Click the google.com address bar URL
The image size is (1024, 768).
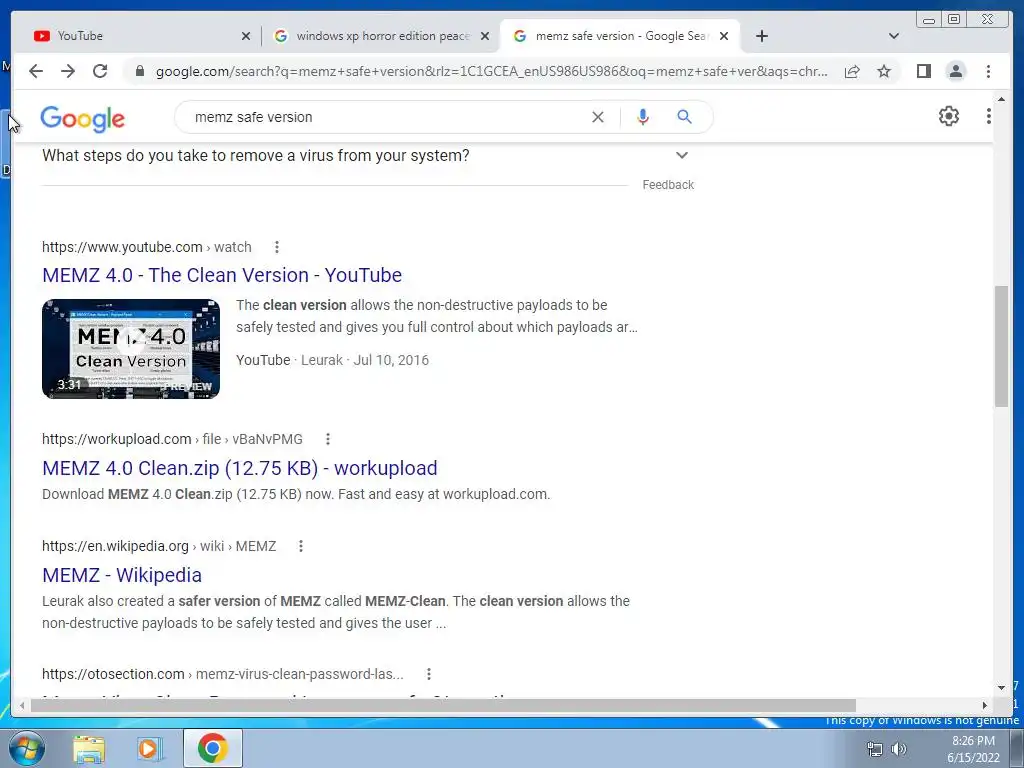(492, 71)
